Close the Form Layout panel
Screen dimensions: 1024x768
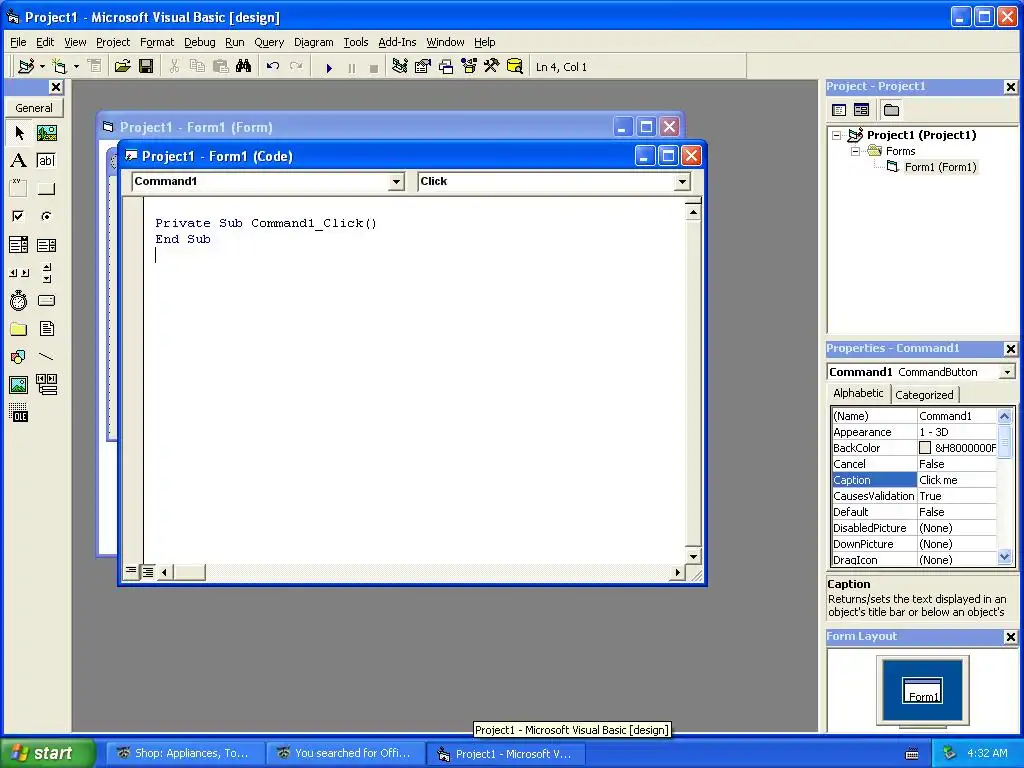pyautogui.click(x=1010, y=637)
